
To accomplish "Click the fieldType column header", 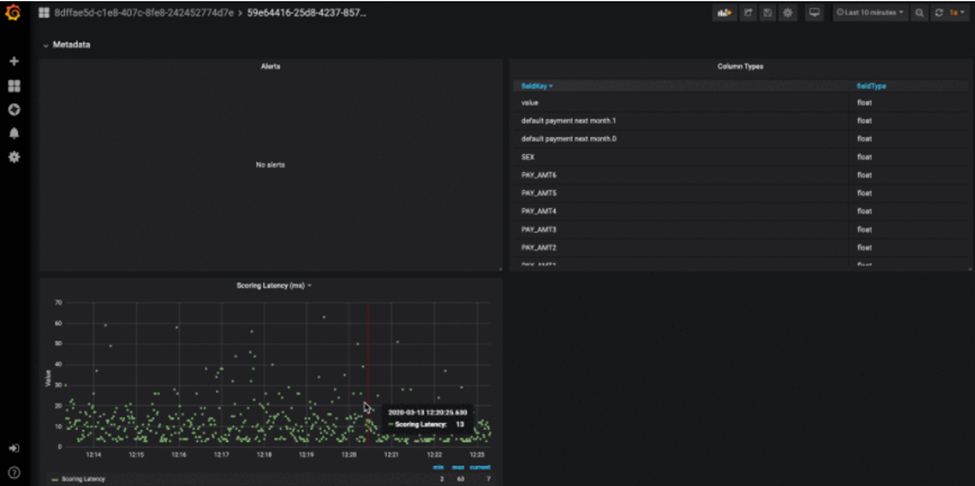I will [x=871, y=86].
